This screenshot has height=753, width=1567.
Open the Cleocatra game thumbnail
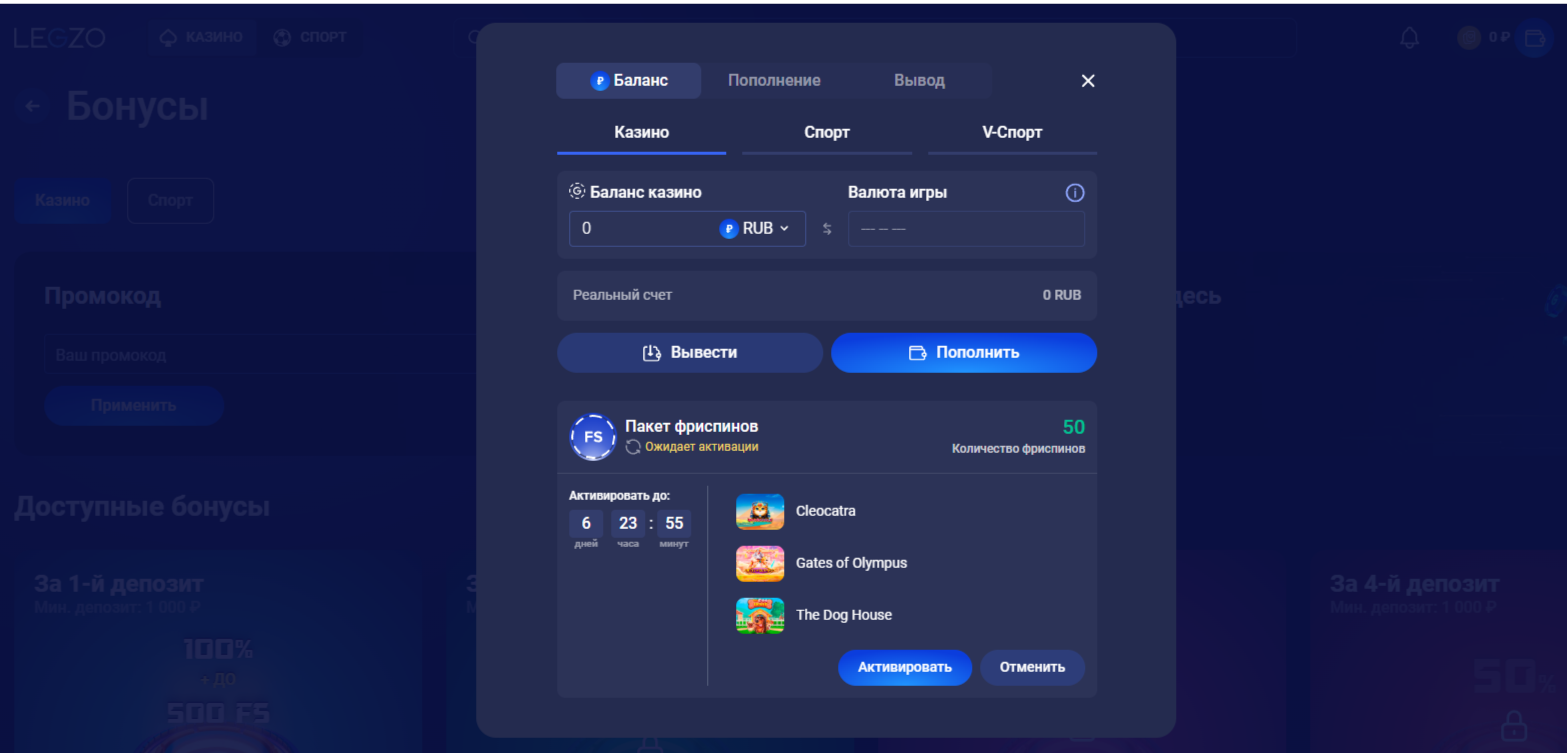pyautogui.click(x=760, y=511)
